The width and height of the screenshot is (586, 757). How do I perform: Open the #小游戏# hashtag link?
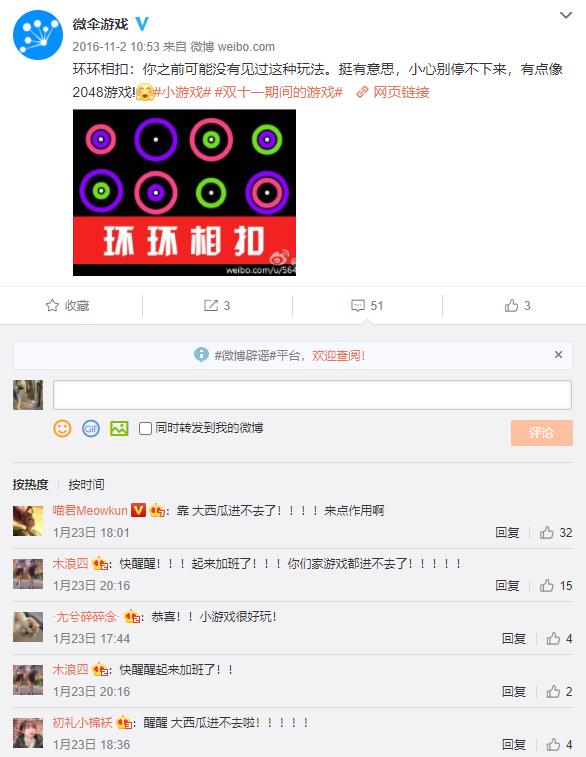pyautogui.click(x=182, y=92)
